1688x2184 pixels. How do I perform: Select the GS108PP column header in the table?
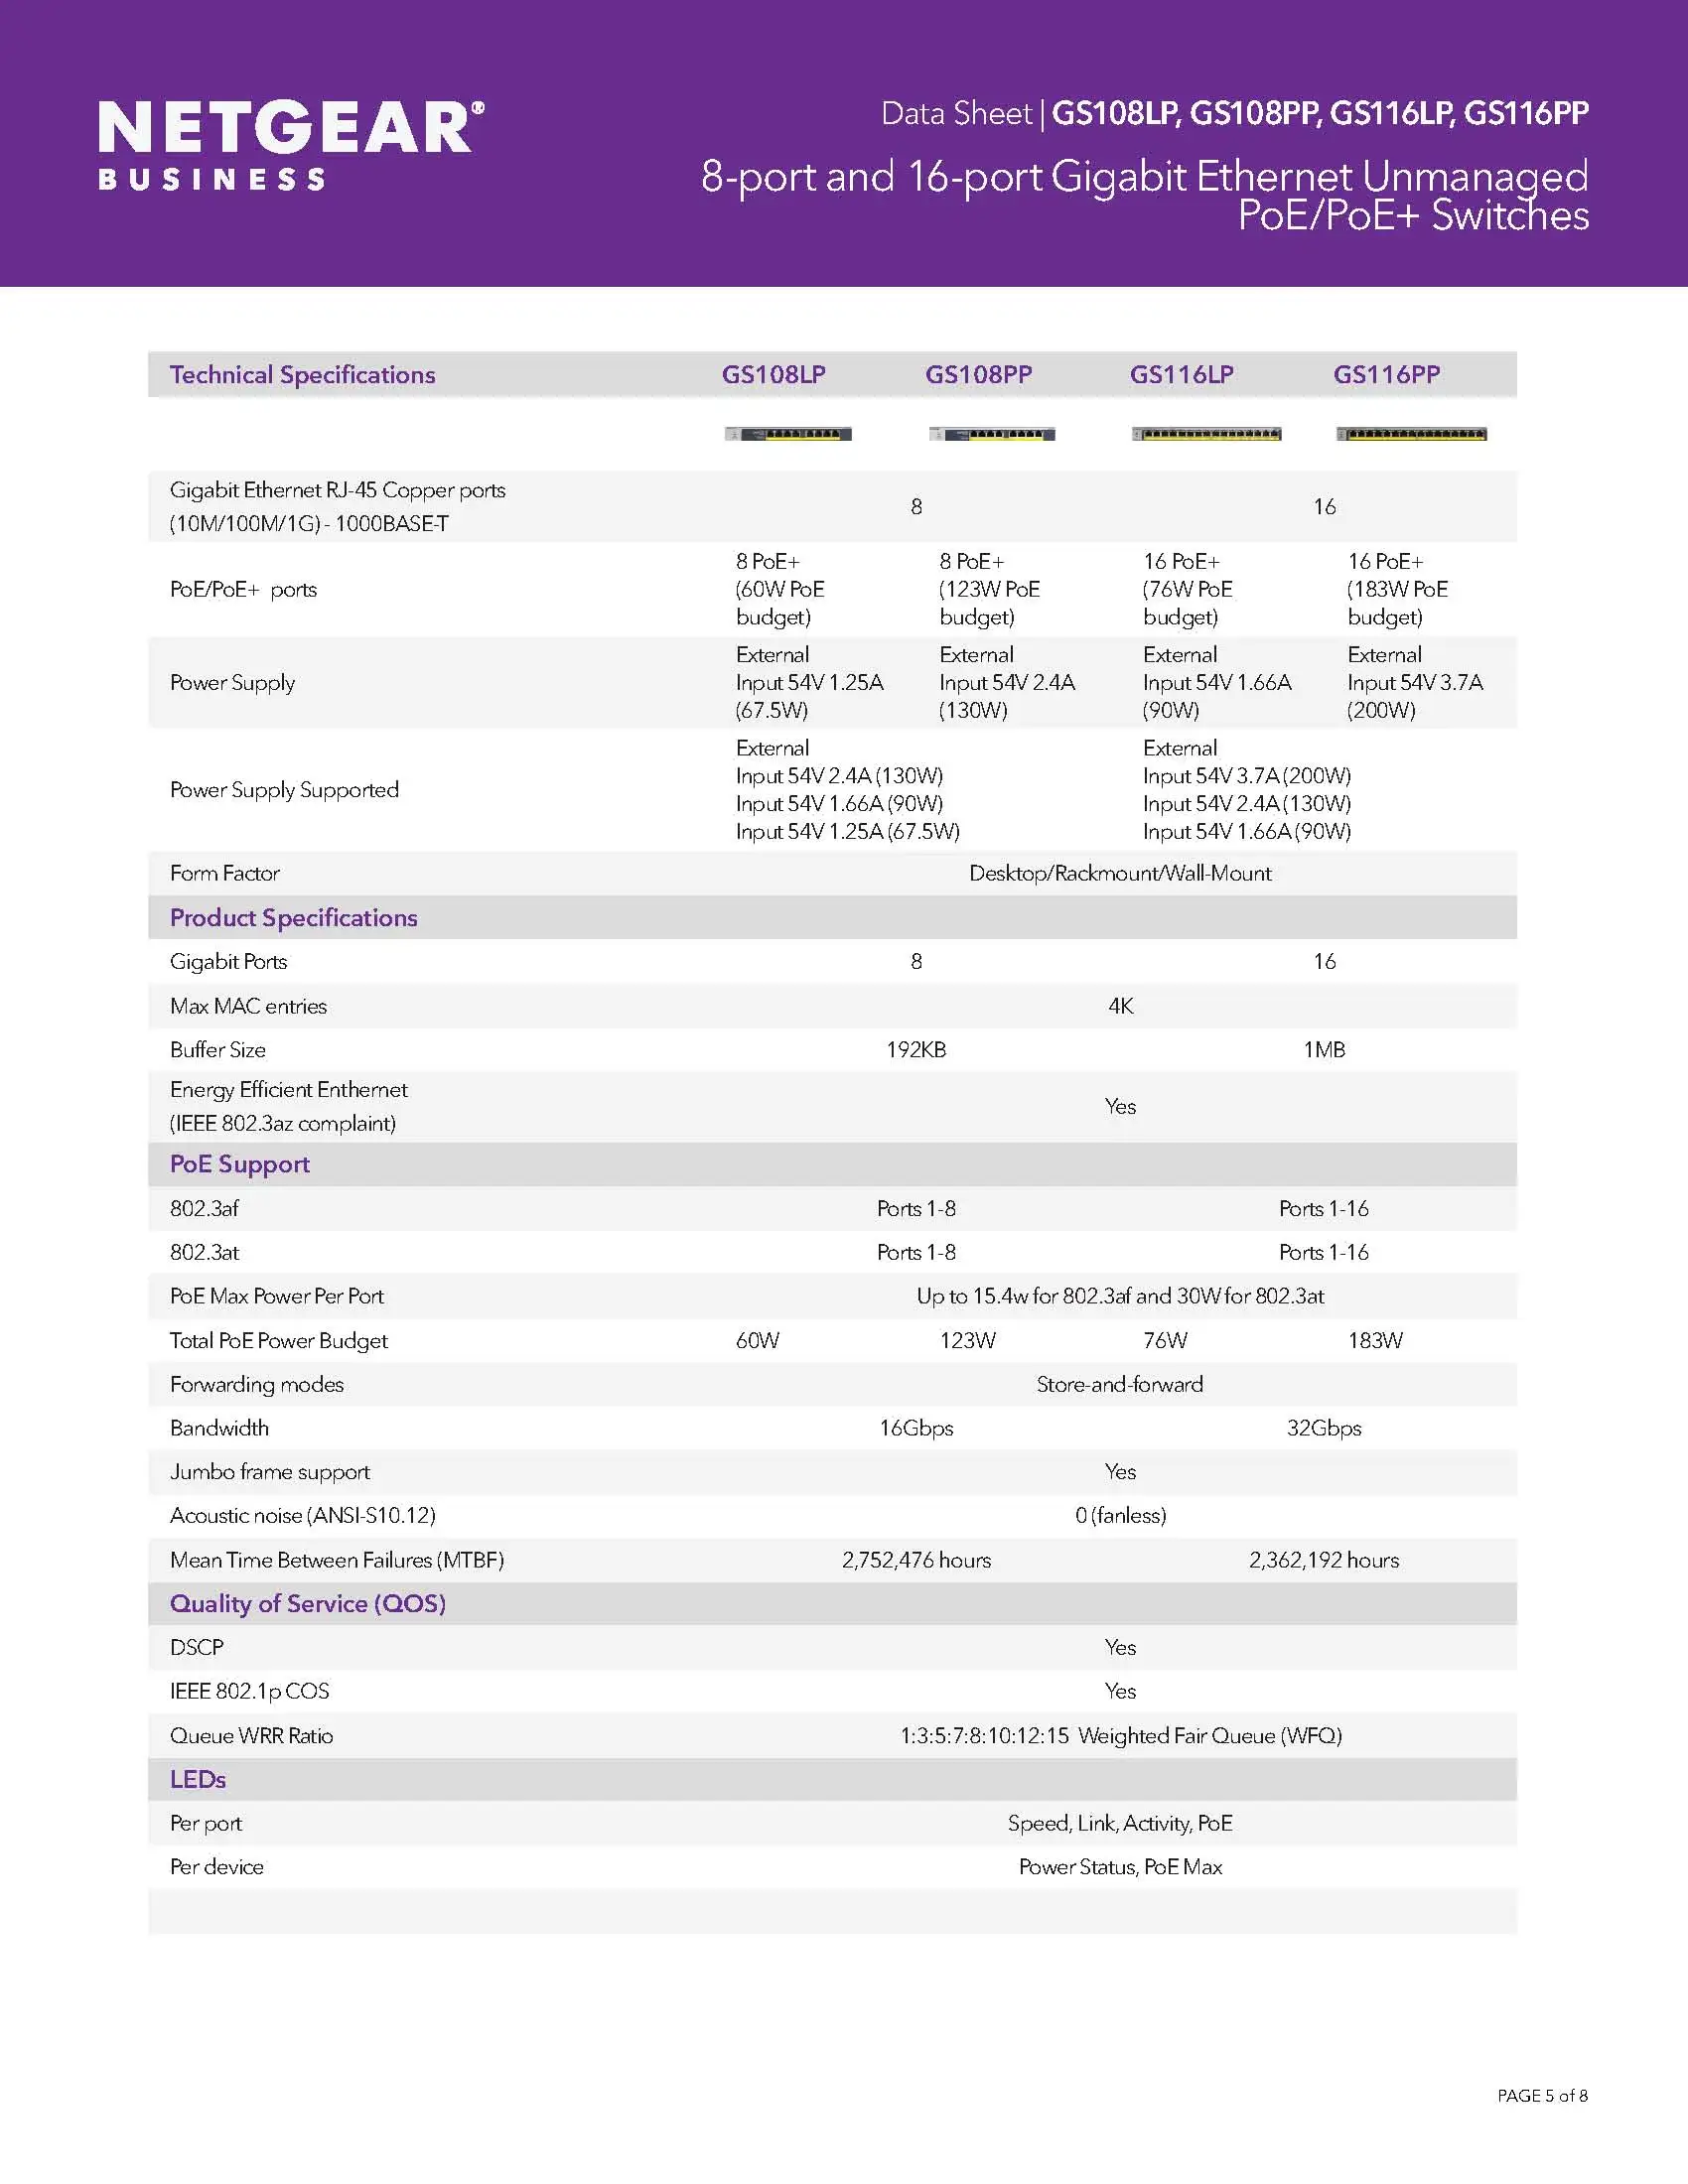[978, 375]
